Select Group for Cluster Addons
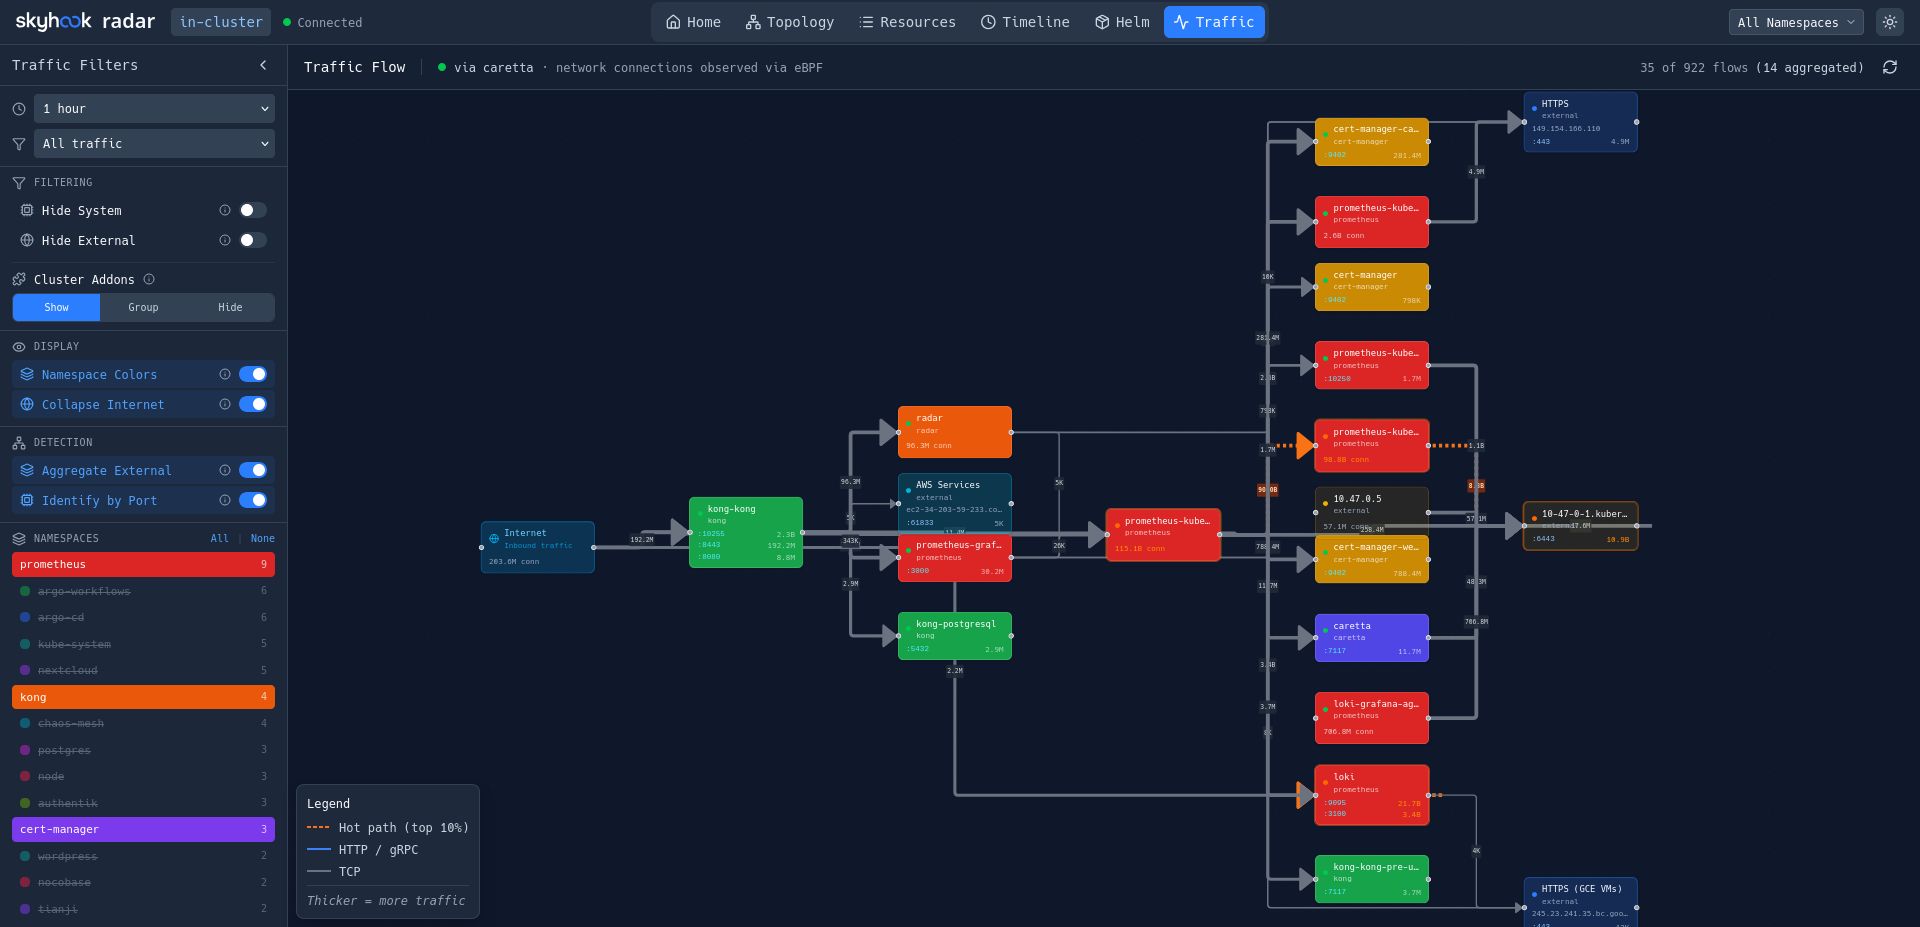Screen dimensions: 1920x927 tap(143, 307)
